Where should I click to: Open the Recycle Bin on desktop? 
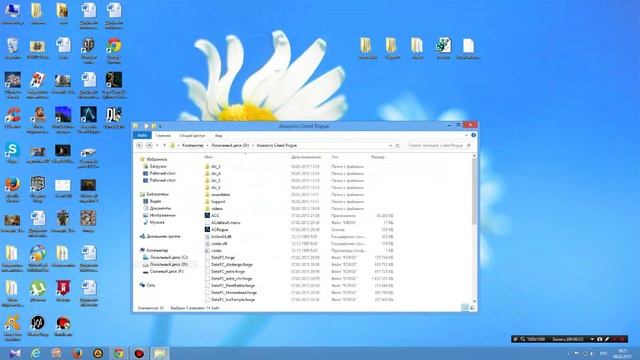pyautogui.click(x=12, y=49)
